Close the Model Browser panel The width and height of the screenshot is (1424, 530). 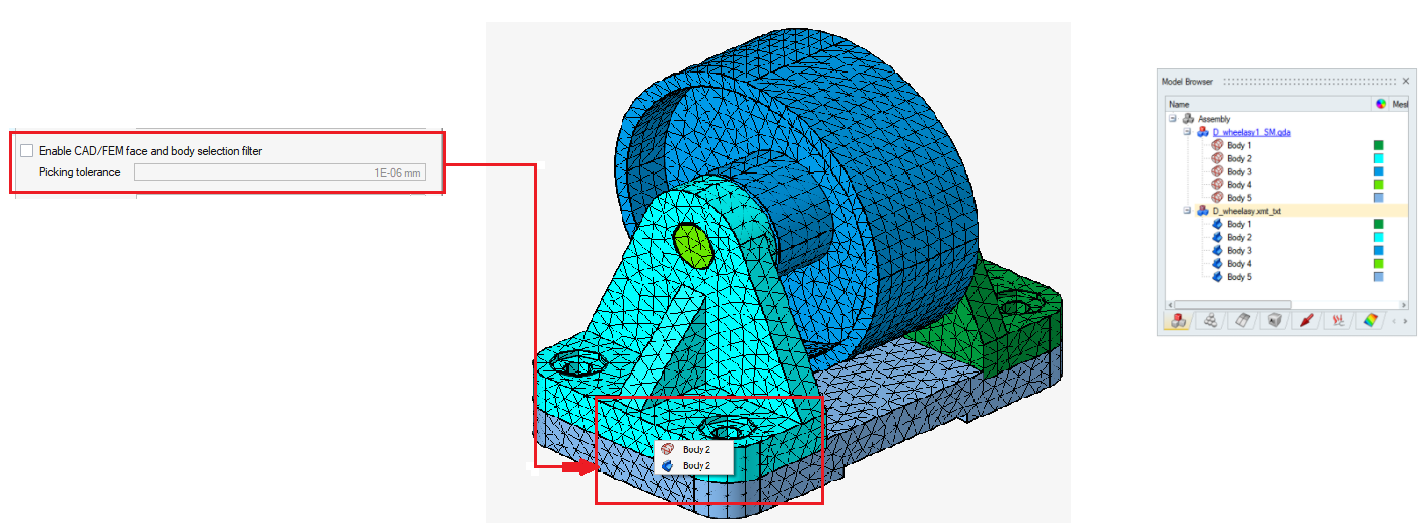coord(1406,81)
